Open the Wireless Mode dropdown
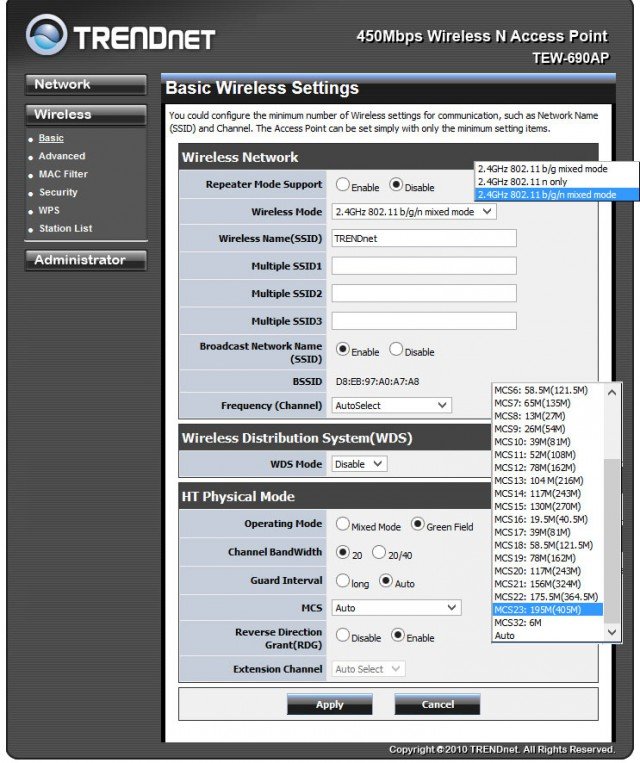 pyautogui.click(x=413, y=212)
